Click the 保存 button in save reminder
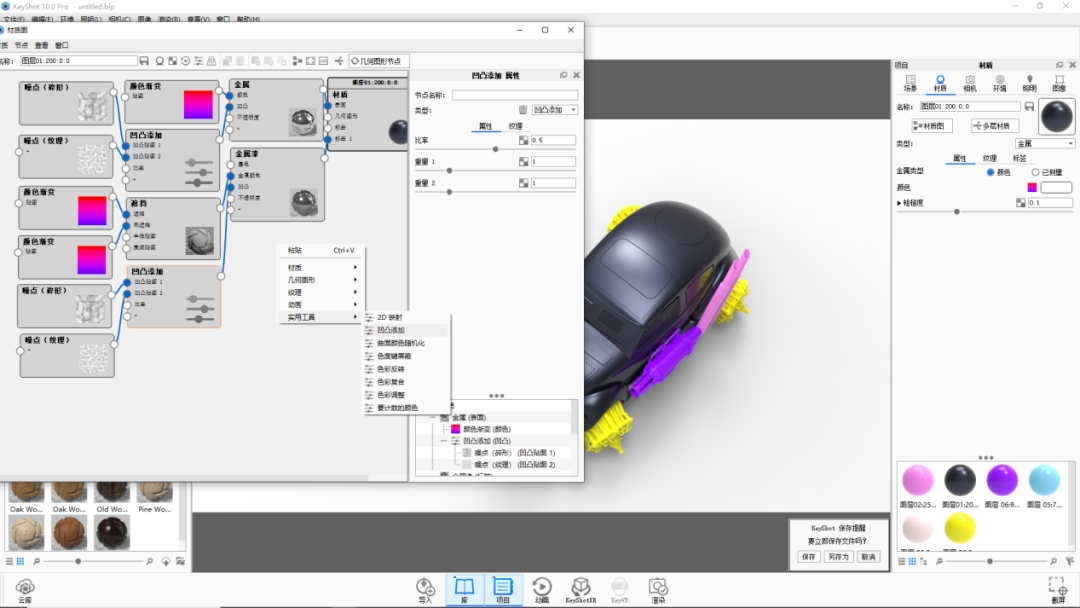Viewport: 1080px width, 608px height. pyautogui.click(x=809, y=556)
